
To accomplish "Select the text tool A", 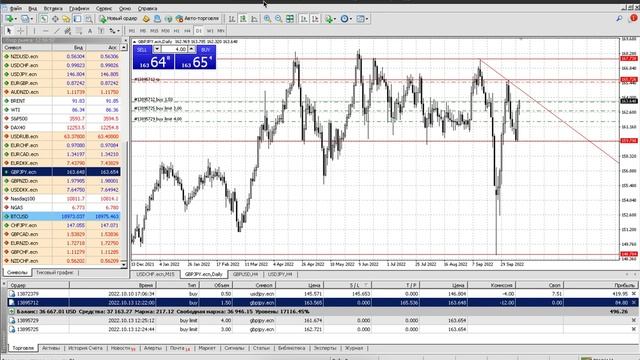I will [90, 31].
